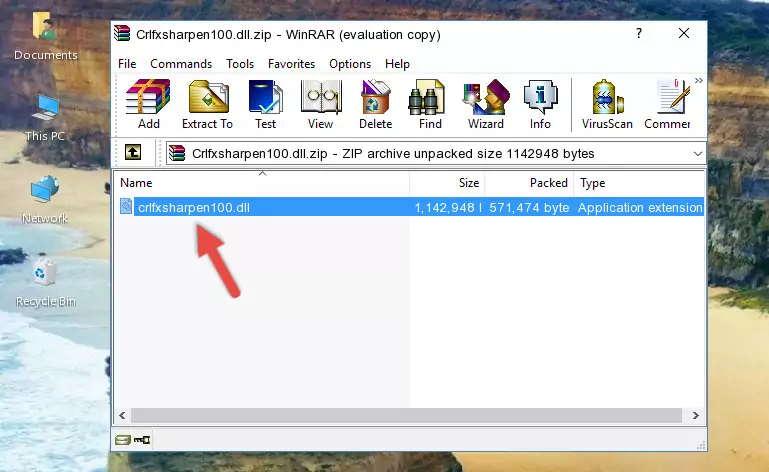Click the horizontal scrollbar right arrow

coord(695,416)
